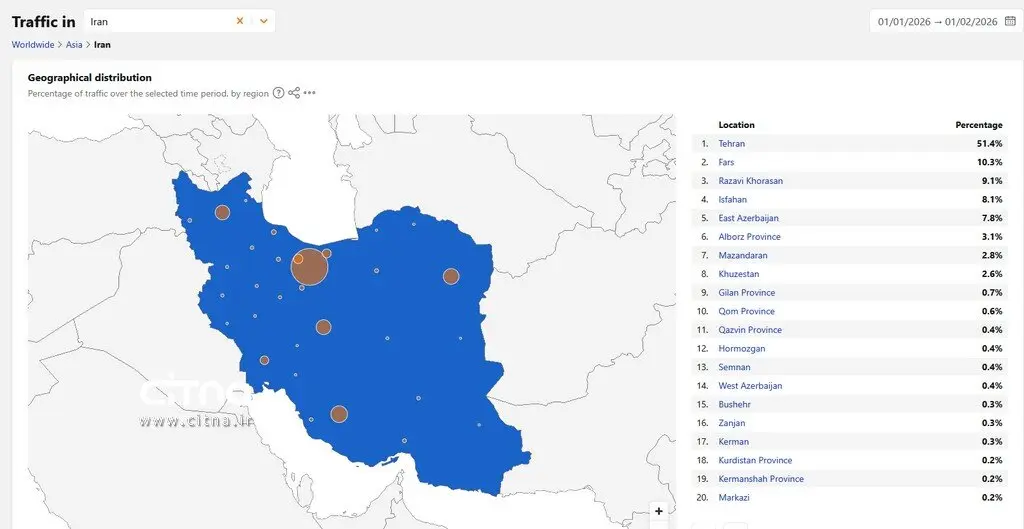Click the 3.1% value for Alborz Province
The width and height of the screenshot is (1024, 529).
[x=991, y=236]
